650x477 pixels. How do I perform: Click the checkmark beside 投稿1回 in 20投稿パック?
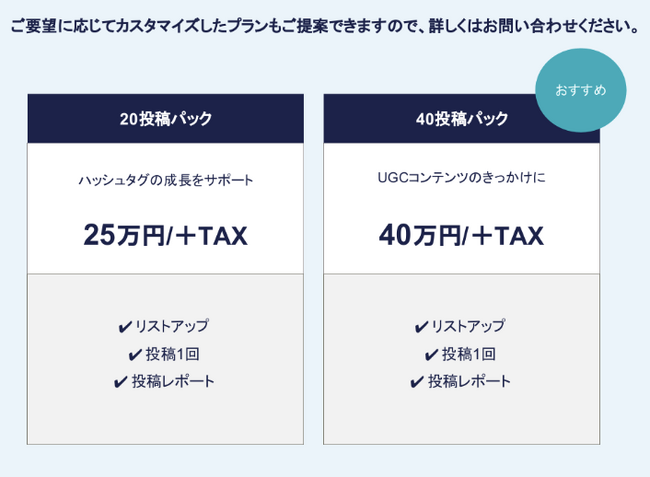[x=135, y=355]
